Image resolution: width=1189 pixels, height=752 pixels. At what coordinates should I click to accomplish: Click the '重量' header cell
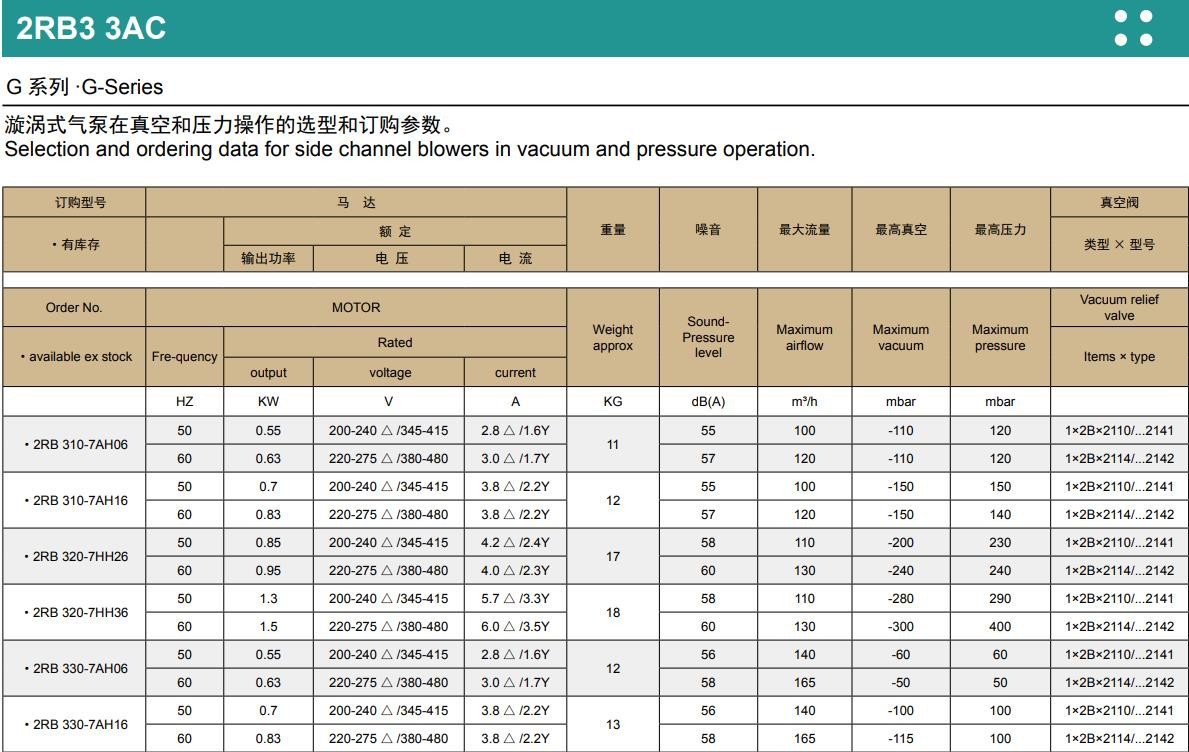(613, 230)
